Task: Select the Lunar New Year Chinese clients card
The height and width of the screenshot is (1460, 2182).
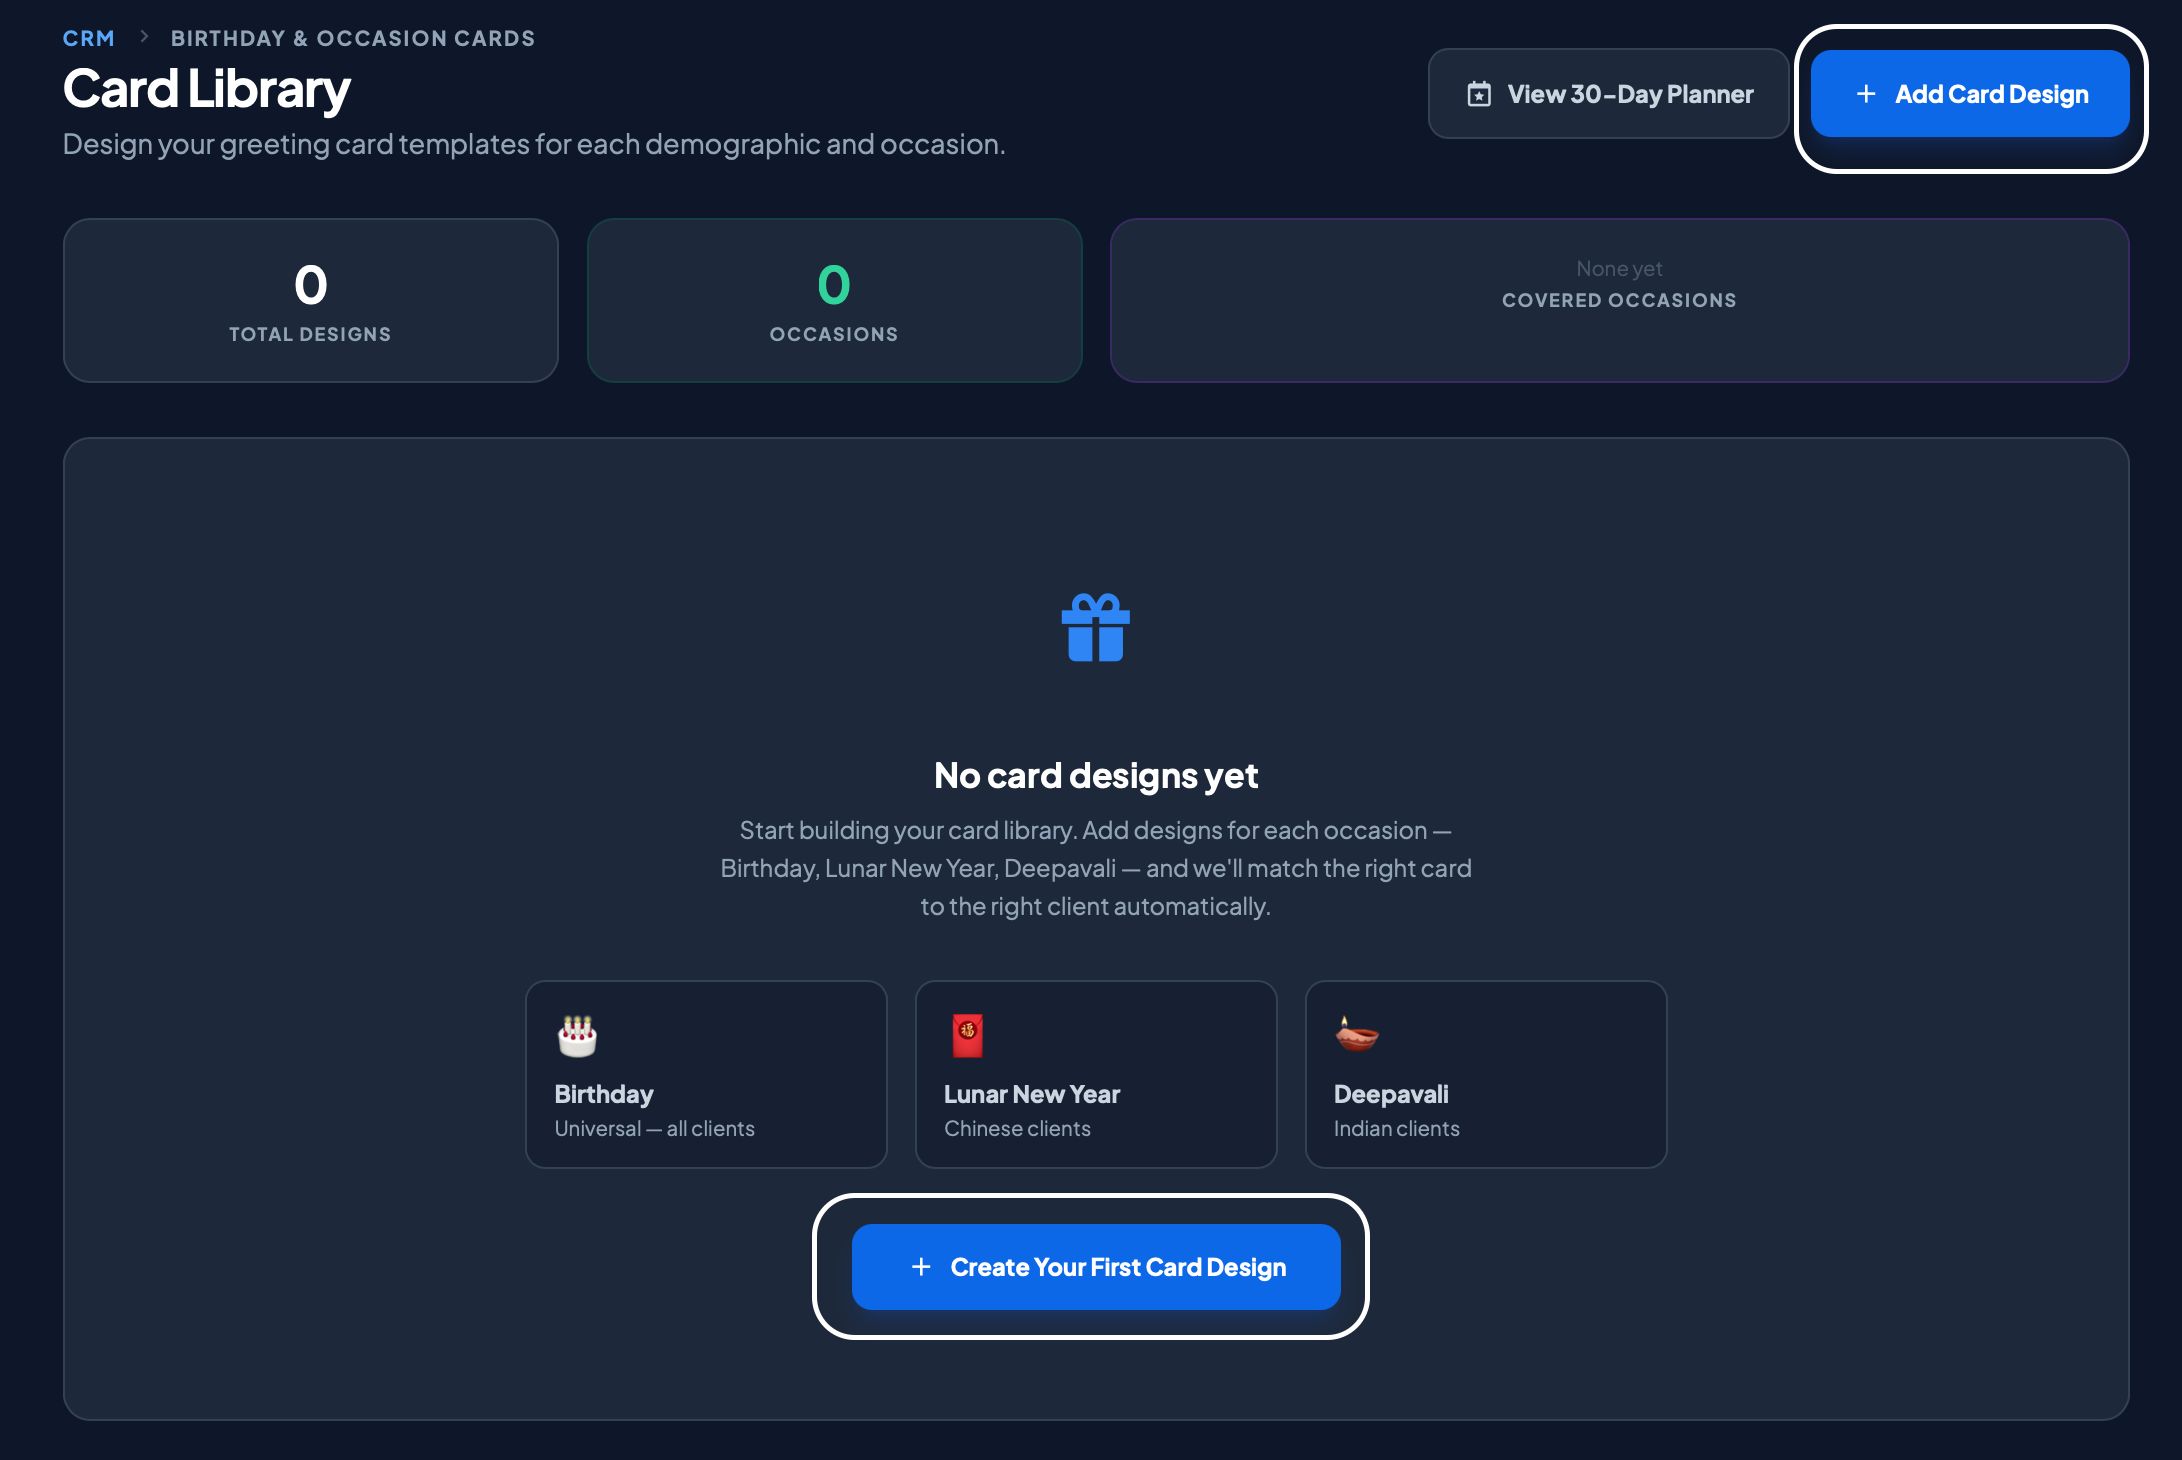Action: point(1096,1074)
